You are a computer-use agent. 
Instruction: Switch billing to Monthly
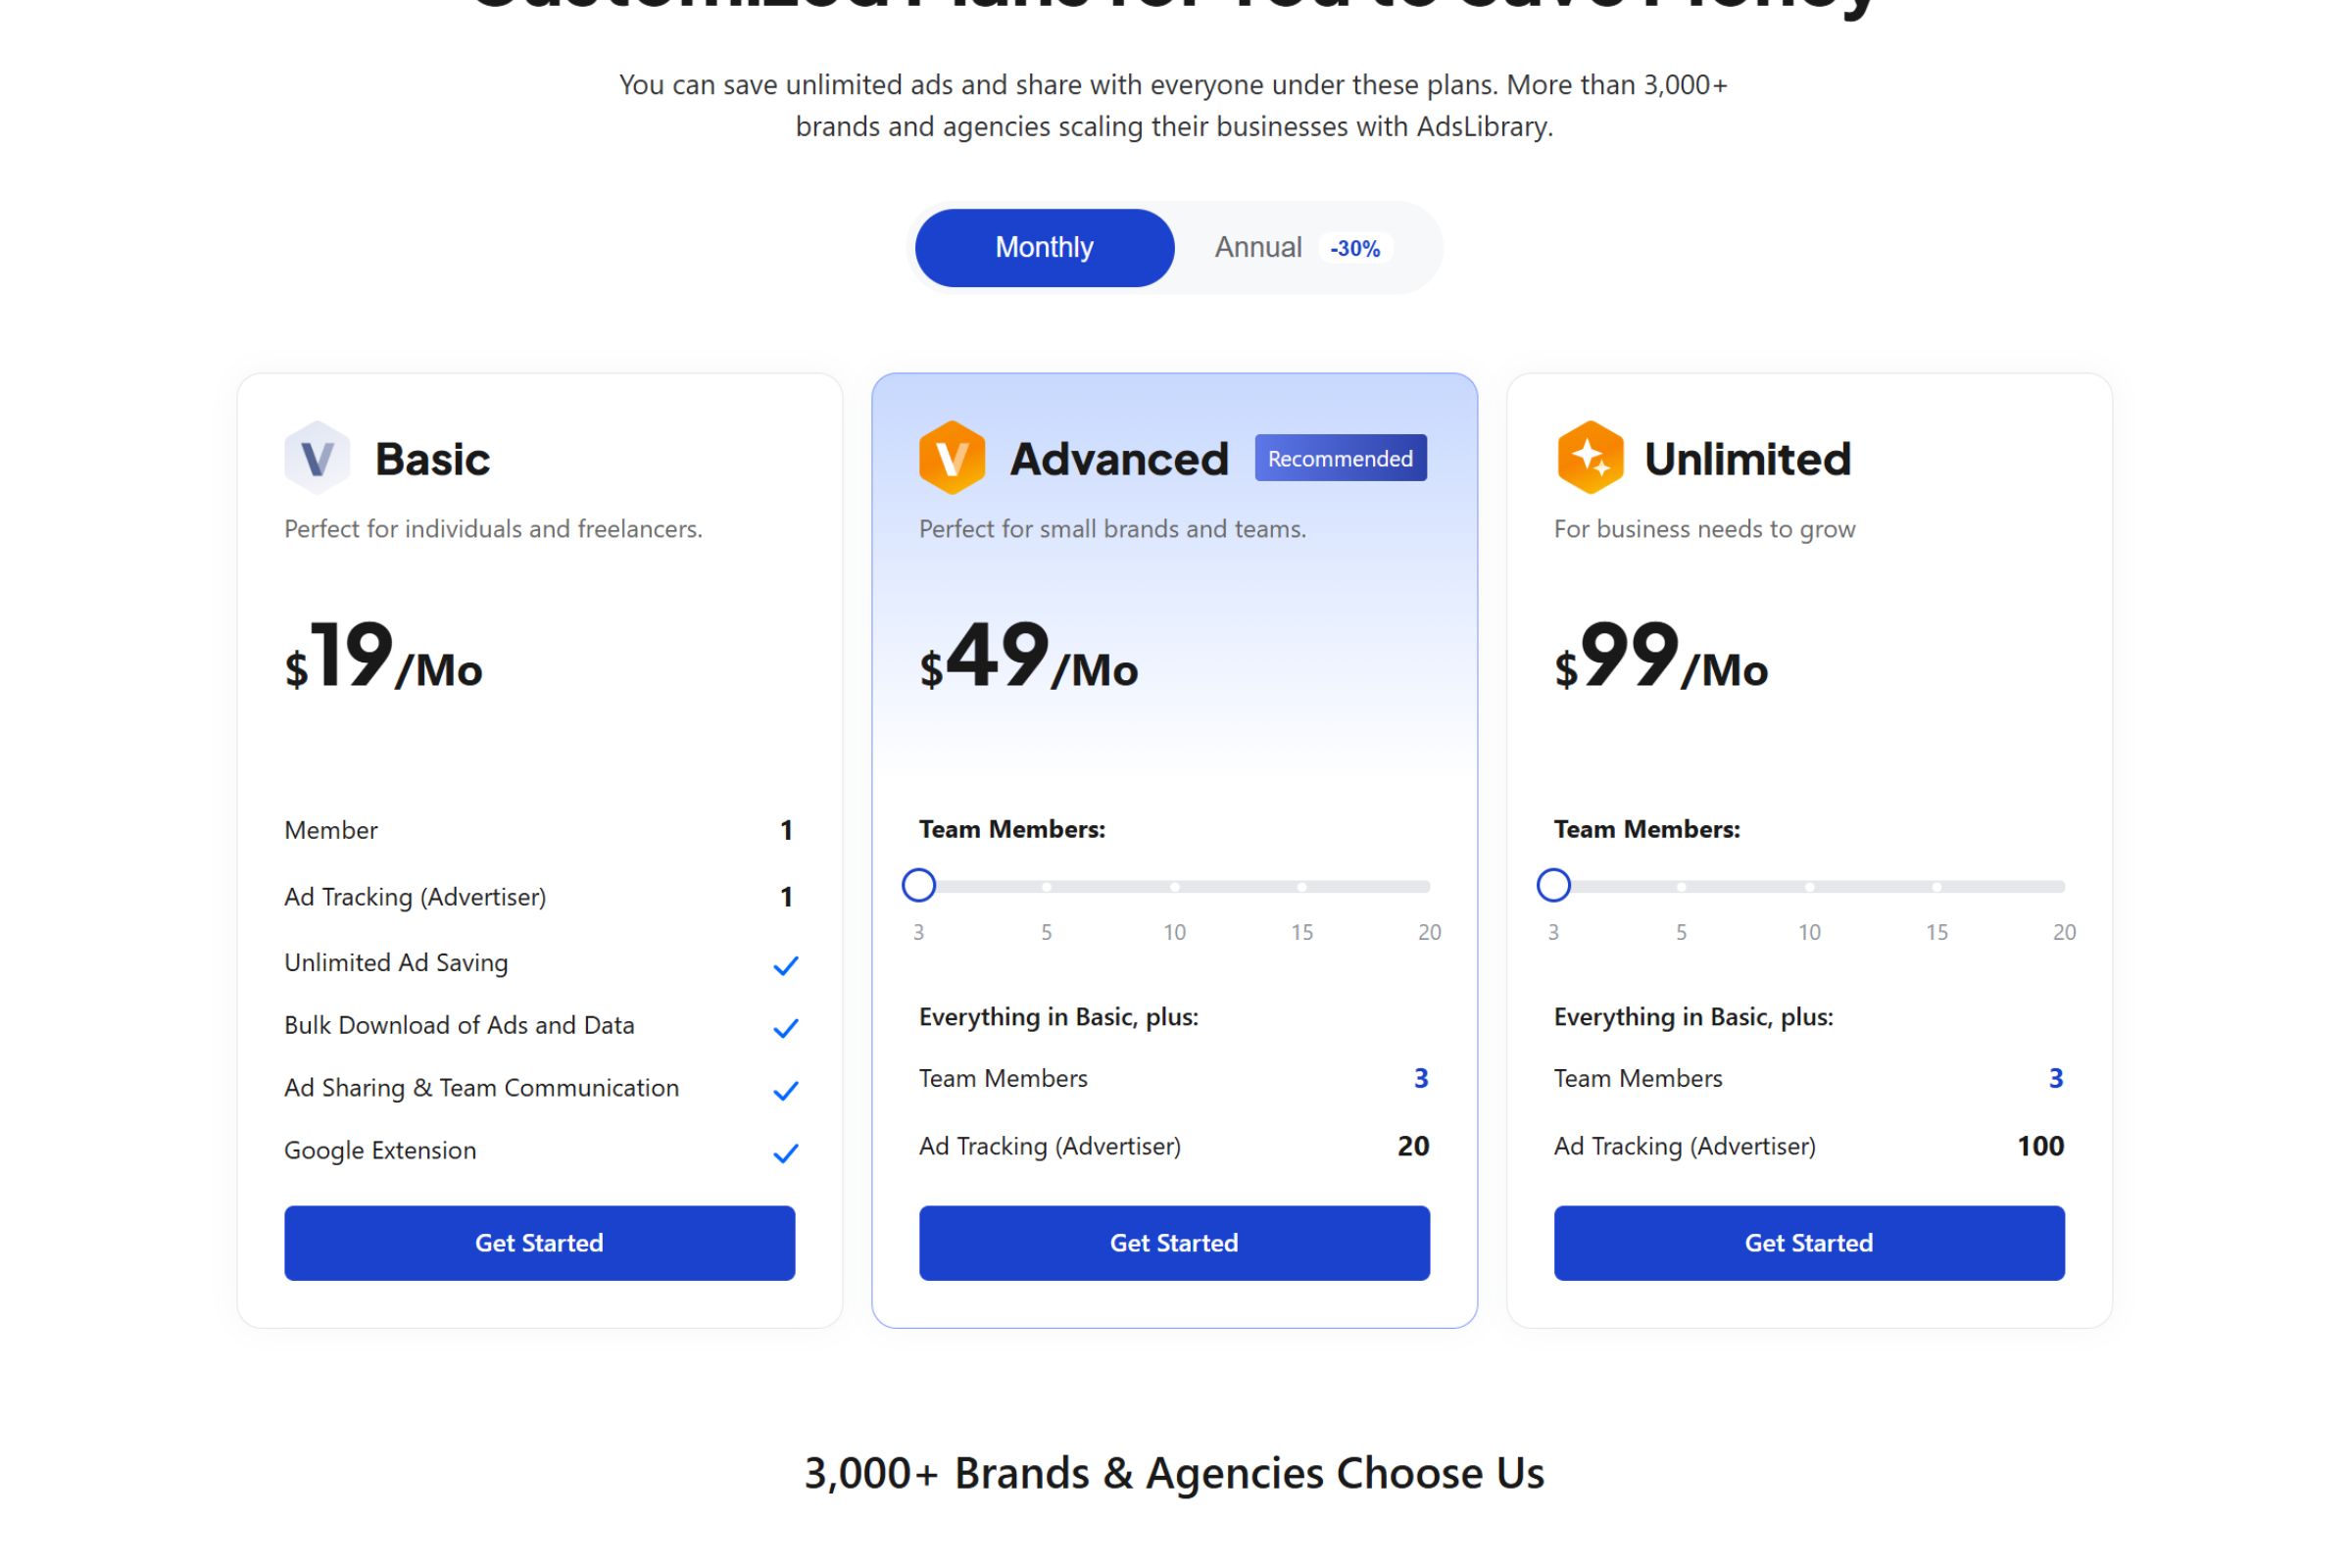tap(1044, 248)
